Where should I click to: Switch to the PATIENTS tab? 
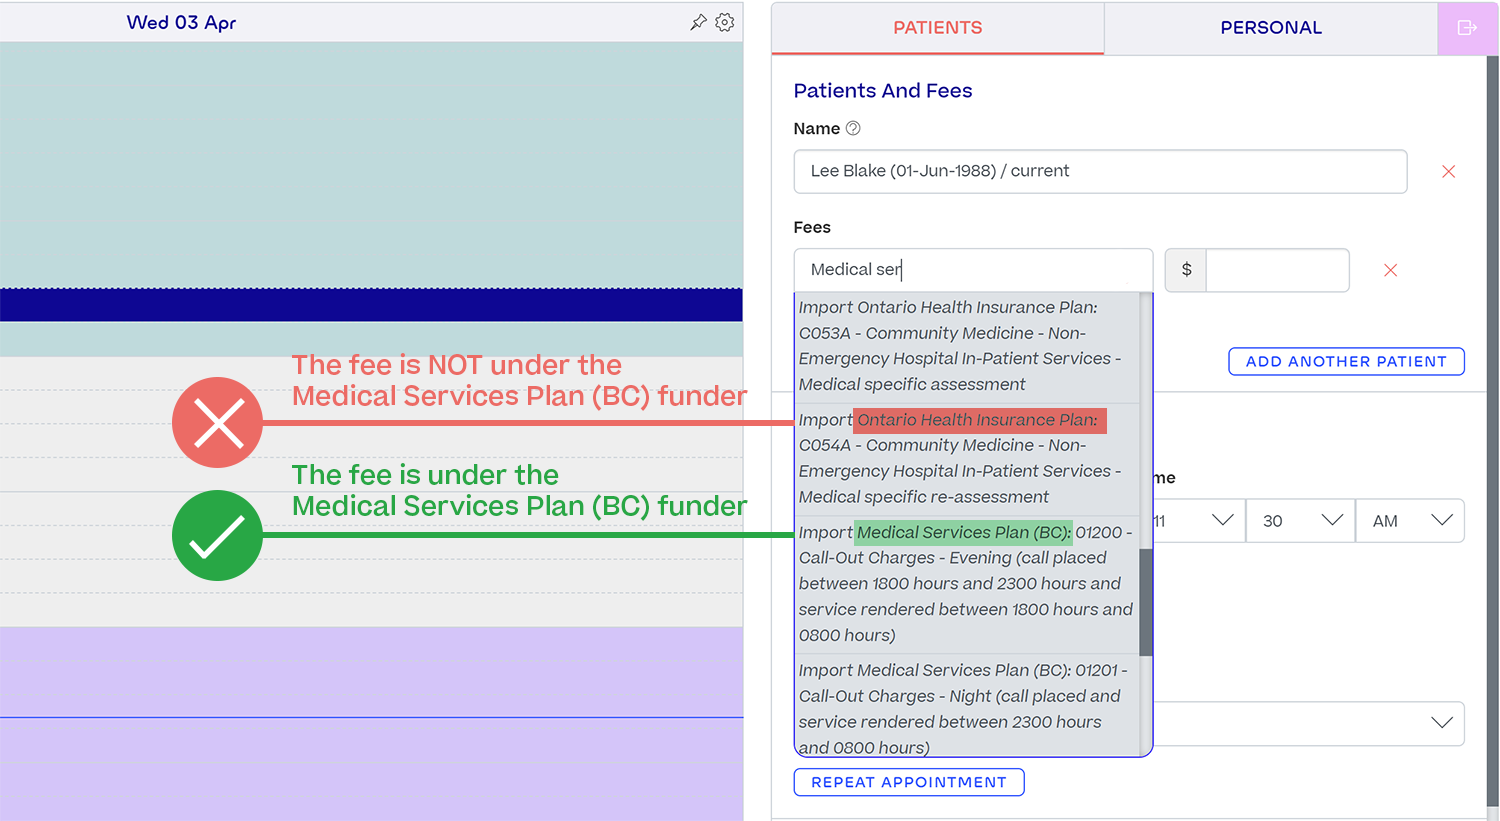point(938,28)
